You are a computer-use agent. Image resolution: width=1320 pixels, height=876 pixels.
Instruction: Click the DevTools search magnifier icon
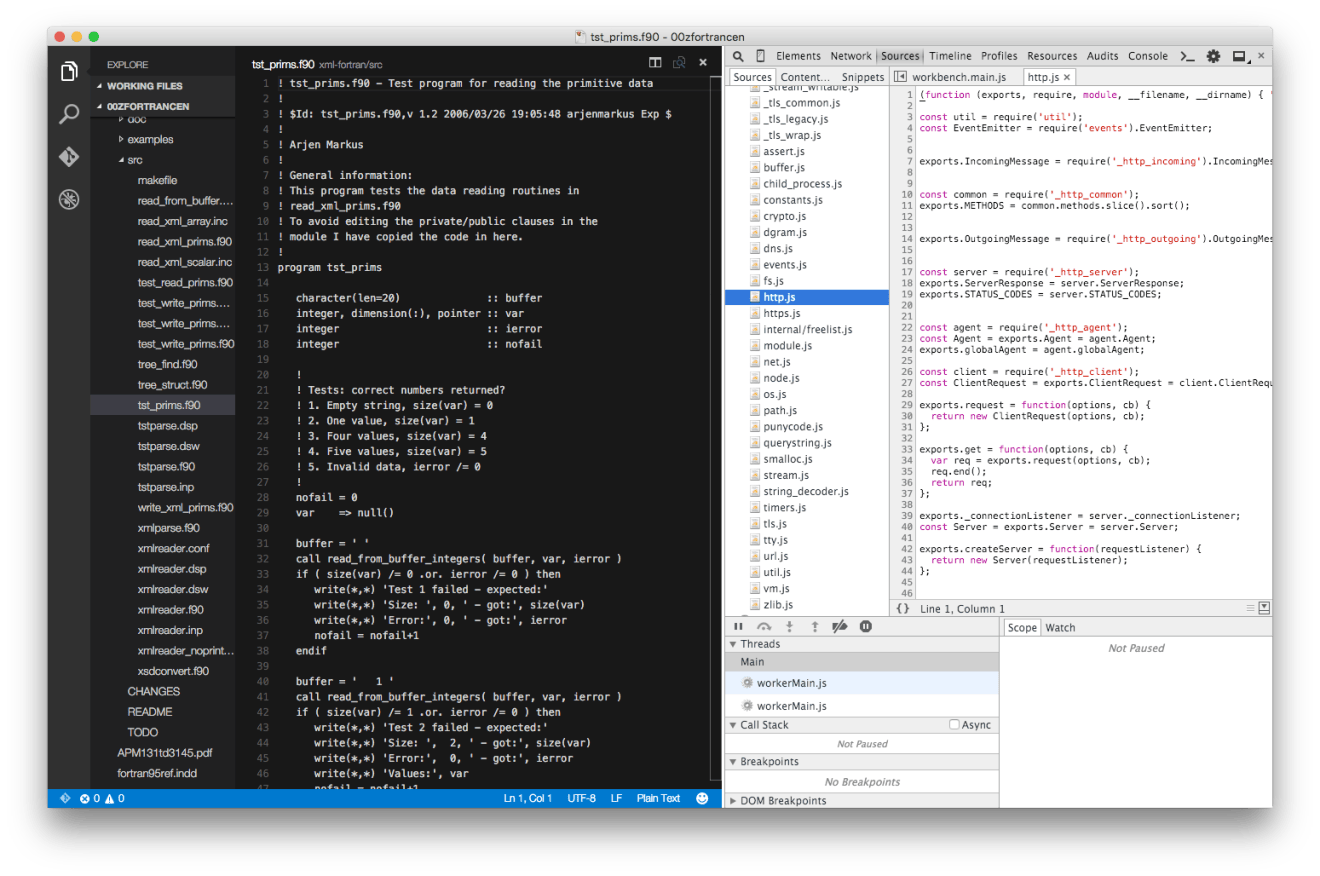[738, 56]
